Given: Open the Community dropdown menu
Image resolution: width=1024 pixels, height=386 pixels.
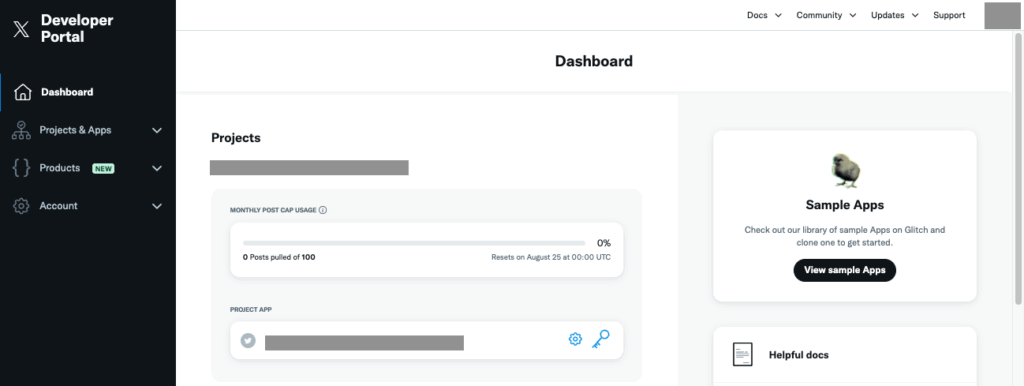Looking at the screenshot, I should click(x=826, y=15).
